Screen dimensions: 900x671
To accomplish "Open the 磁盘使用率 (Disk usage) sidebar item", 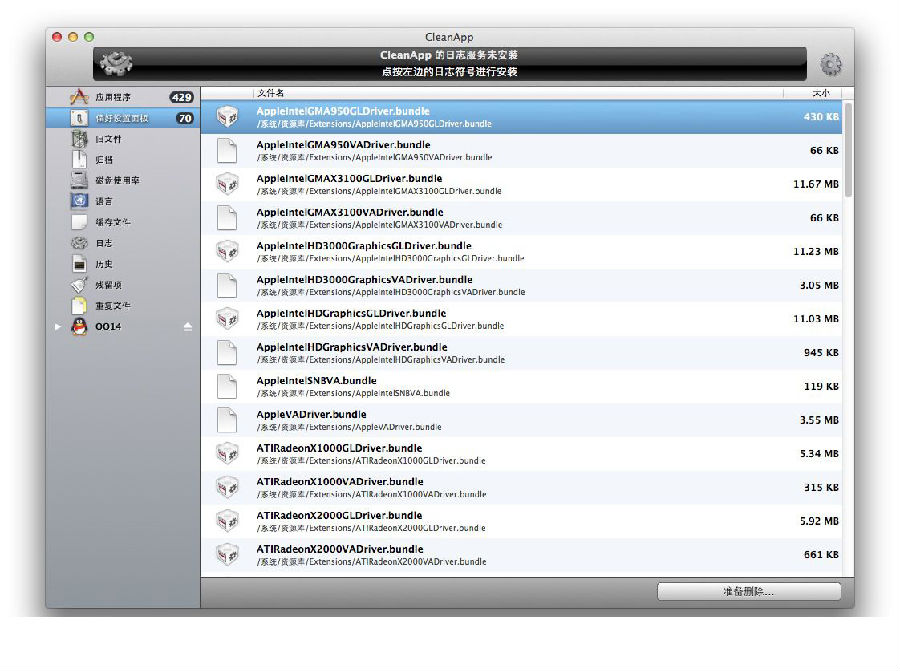I will (x=117, y=180).
